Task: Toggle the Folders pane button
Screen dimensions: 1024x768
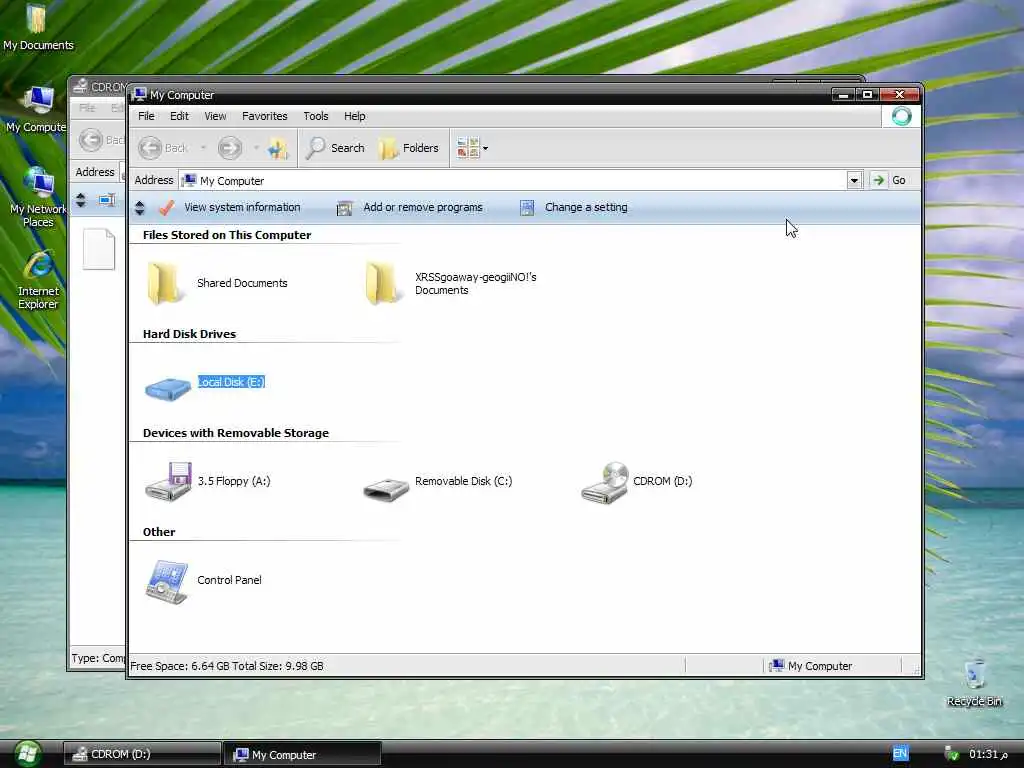Action: point(409,148)
